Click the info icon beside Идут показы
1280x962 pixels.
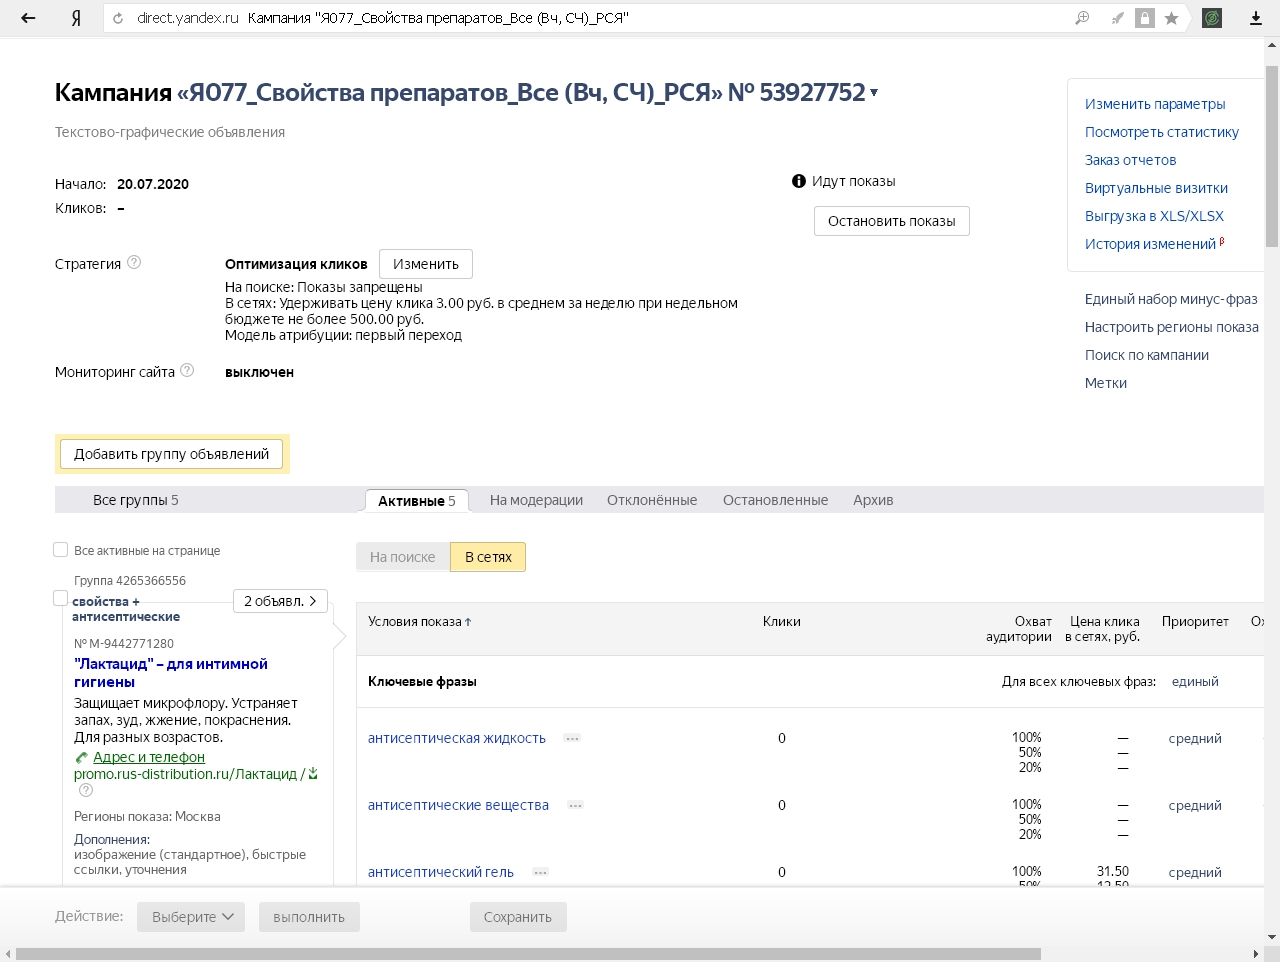(x=799, y=181)
